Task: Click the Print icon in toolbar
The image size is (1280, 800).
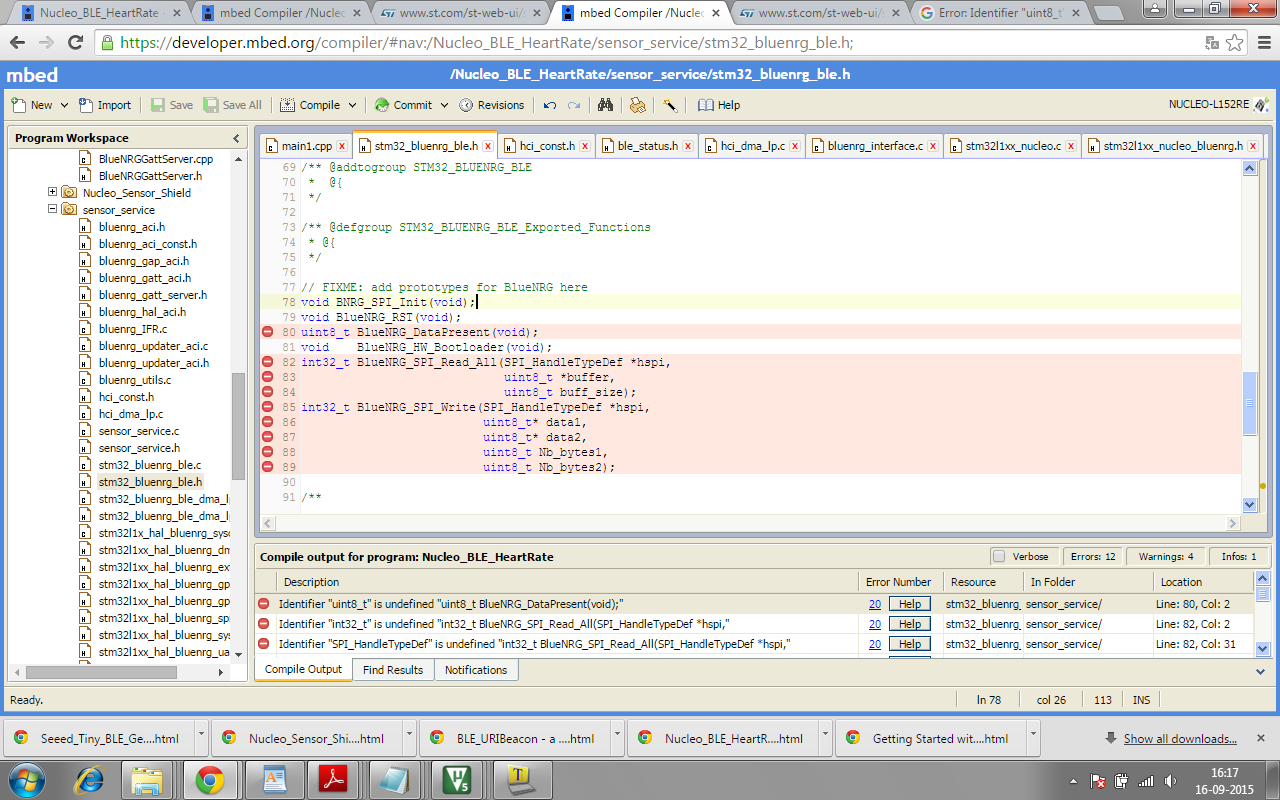Action: point(637,105)
